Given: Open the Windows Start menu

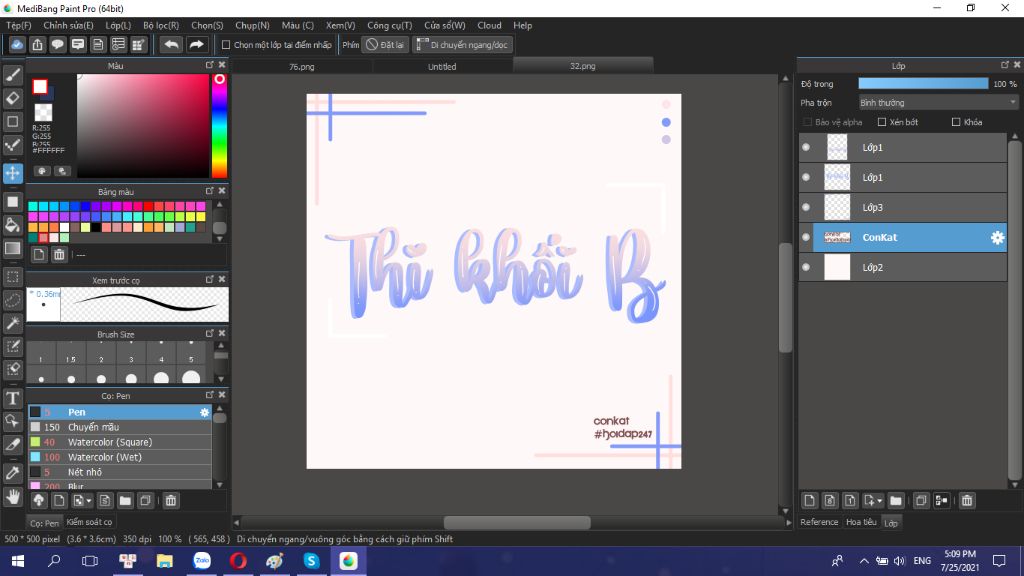Looking at the screenshot, I should coord(18,561).
